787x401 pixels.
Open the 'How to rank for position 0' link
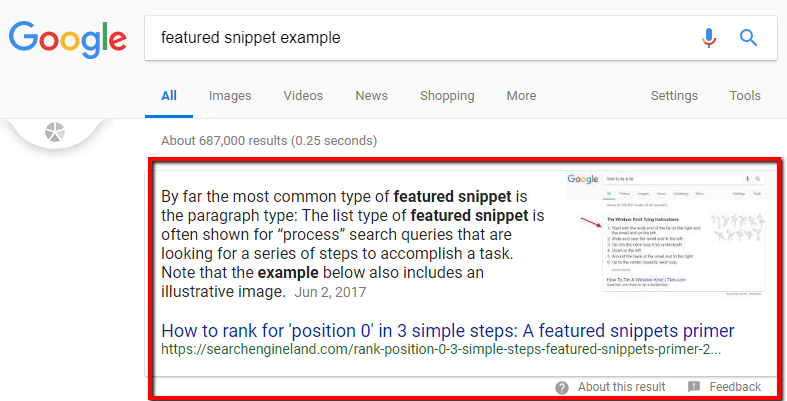click(x=448, y=331)
